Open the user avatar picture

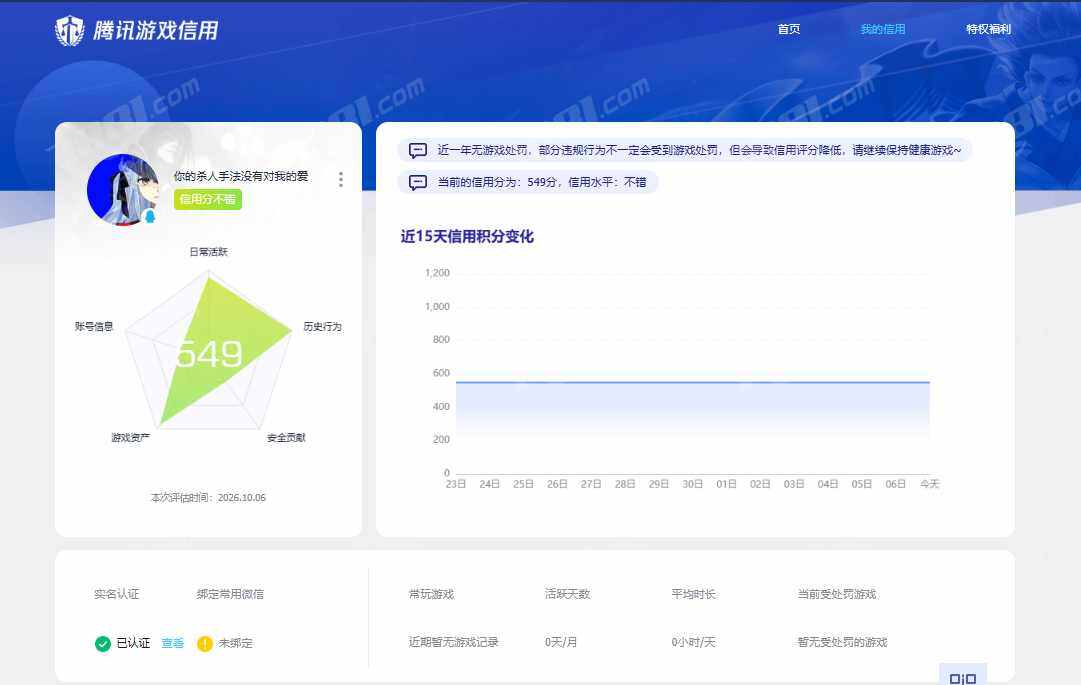click(x=123, y=190)
